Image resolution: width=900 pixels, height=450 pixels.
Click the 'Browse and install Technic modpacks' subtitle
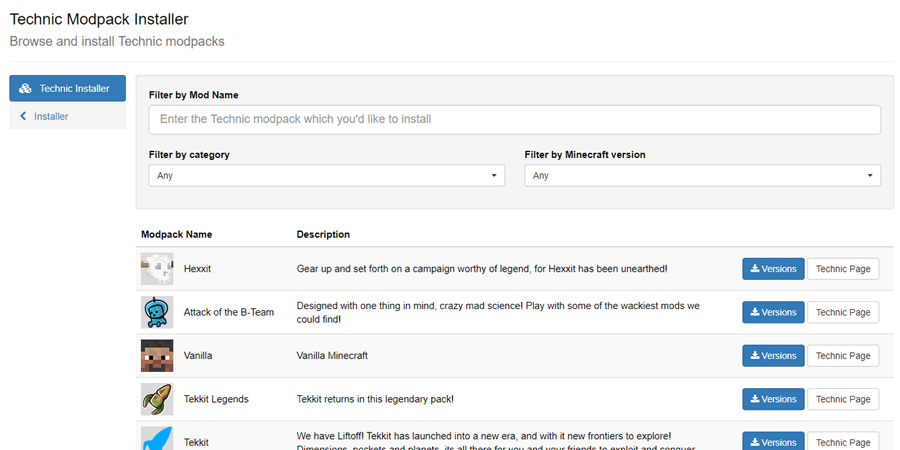pyautogui.click(x=117, y=42)
